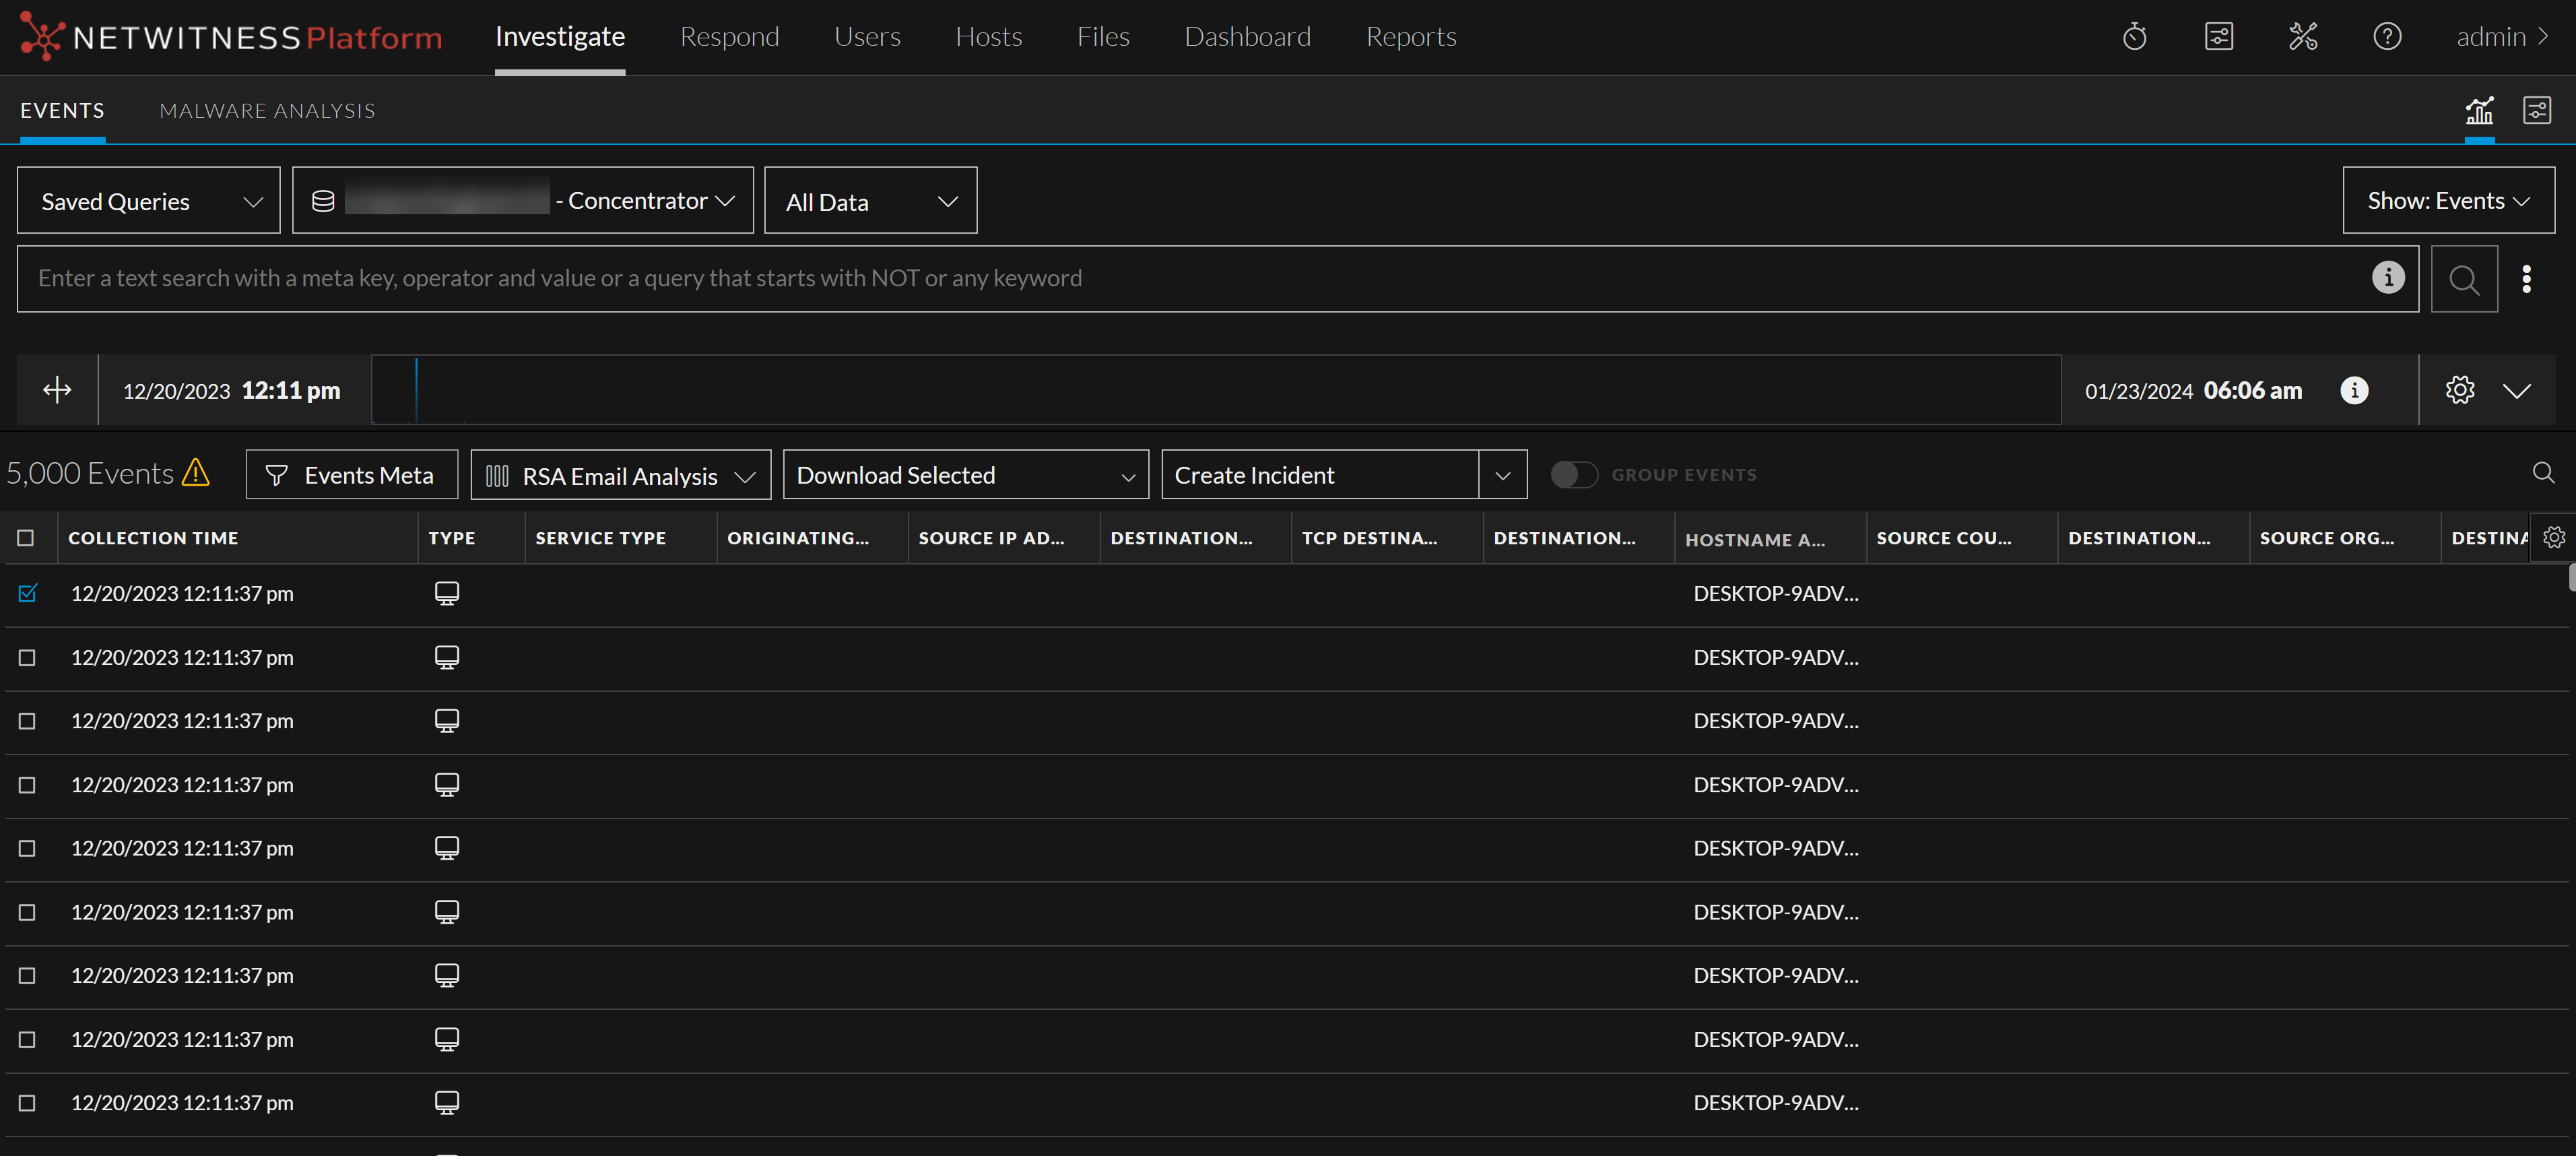Screen dimensions: 2576x1156
Task: Click the time range expand arrows icon
Action: [x=57, y=390]
